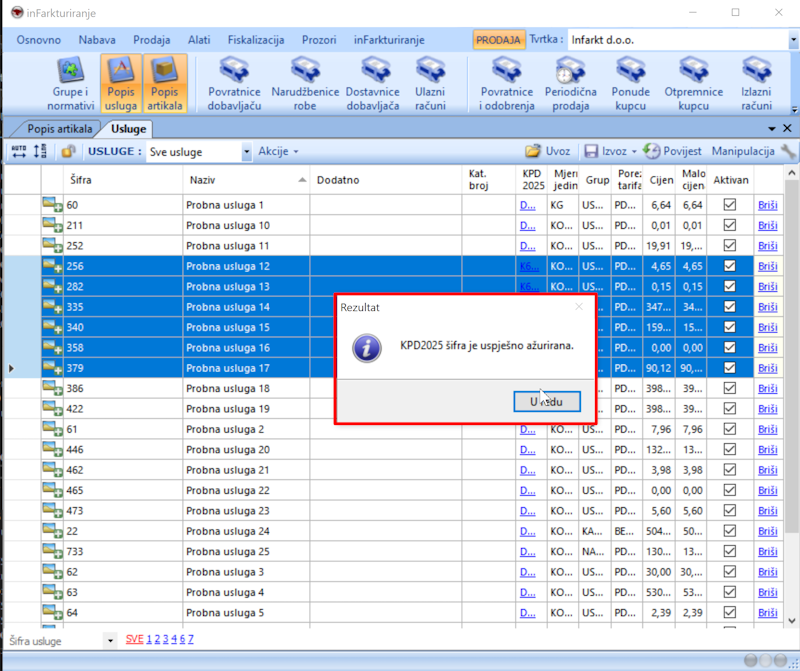Open the Fiskalizacija menu
The height and width of the screenshot is (671, 800).
[x=256, y=40]
